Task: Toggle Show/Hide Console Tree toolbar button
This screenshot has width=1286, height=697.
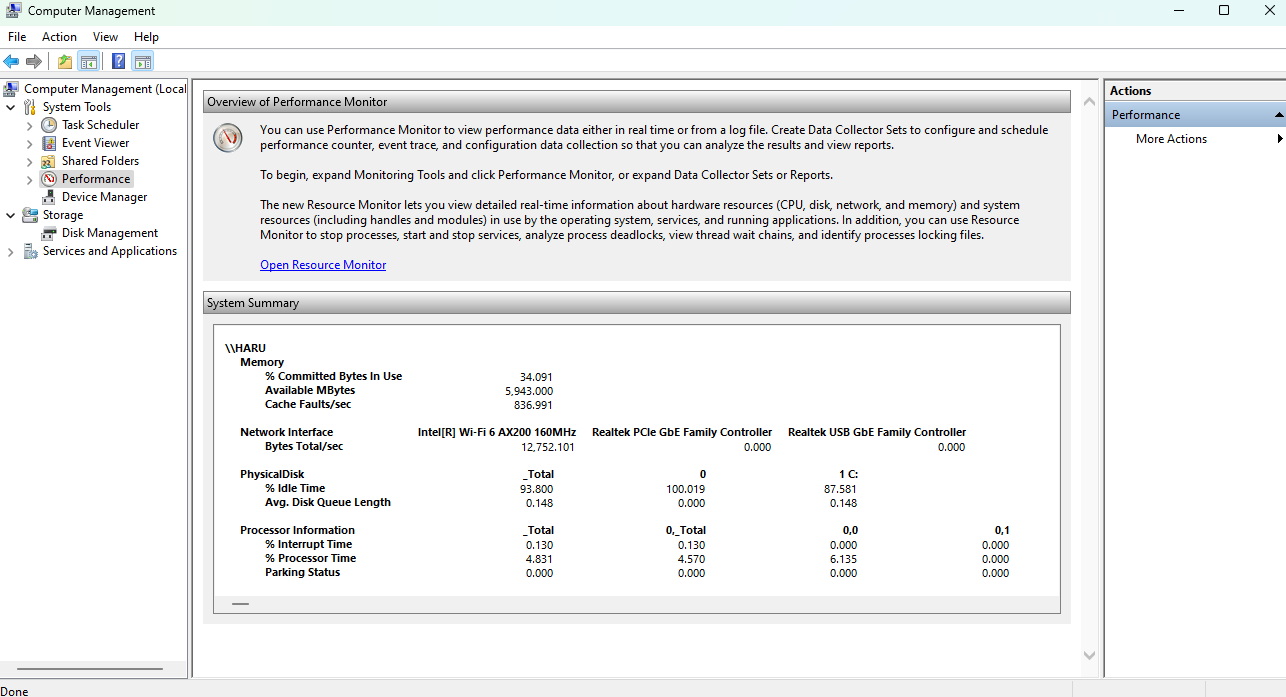Action: coord(89,62)
